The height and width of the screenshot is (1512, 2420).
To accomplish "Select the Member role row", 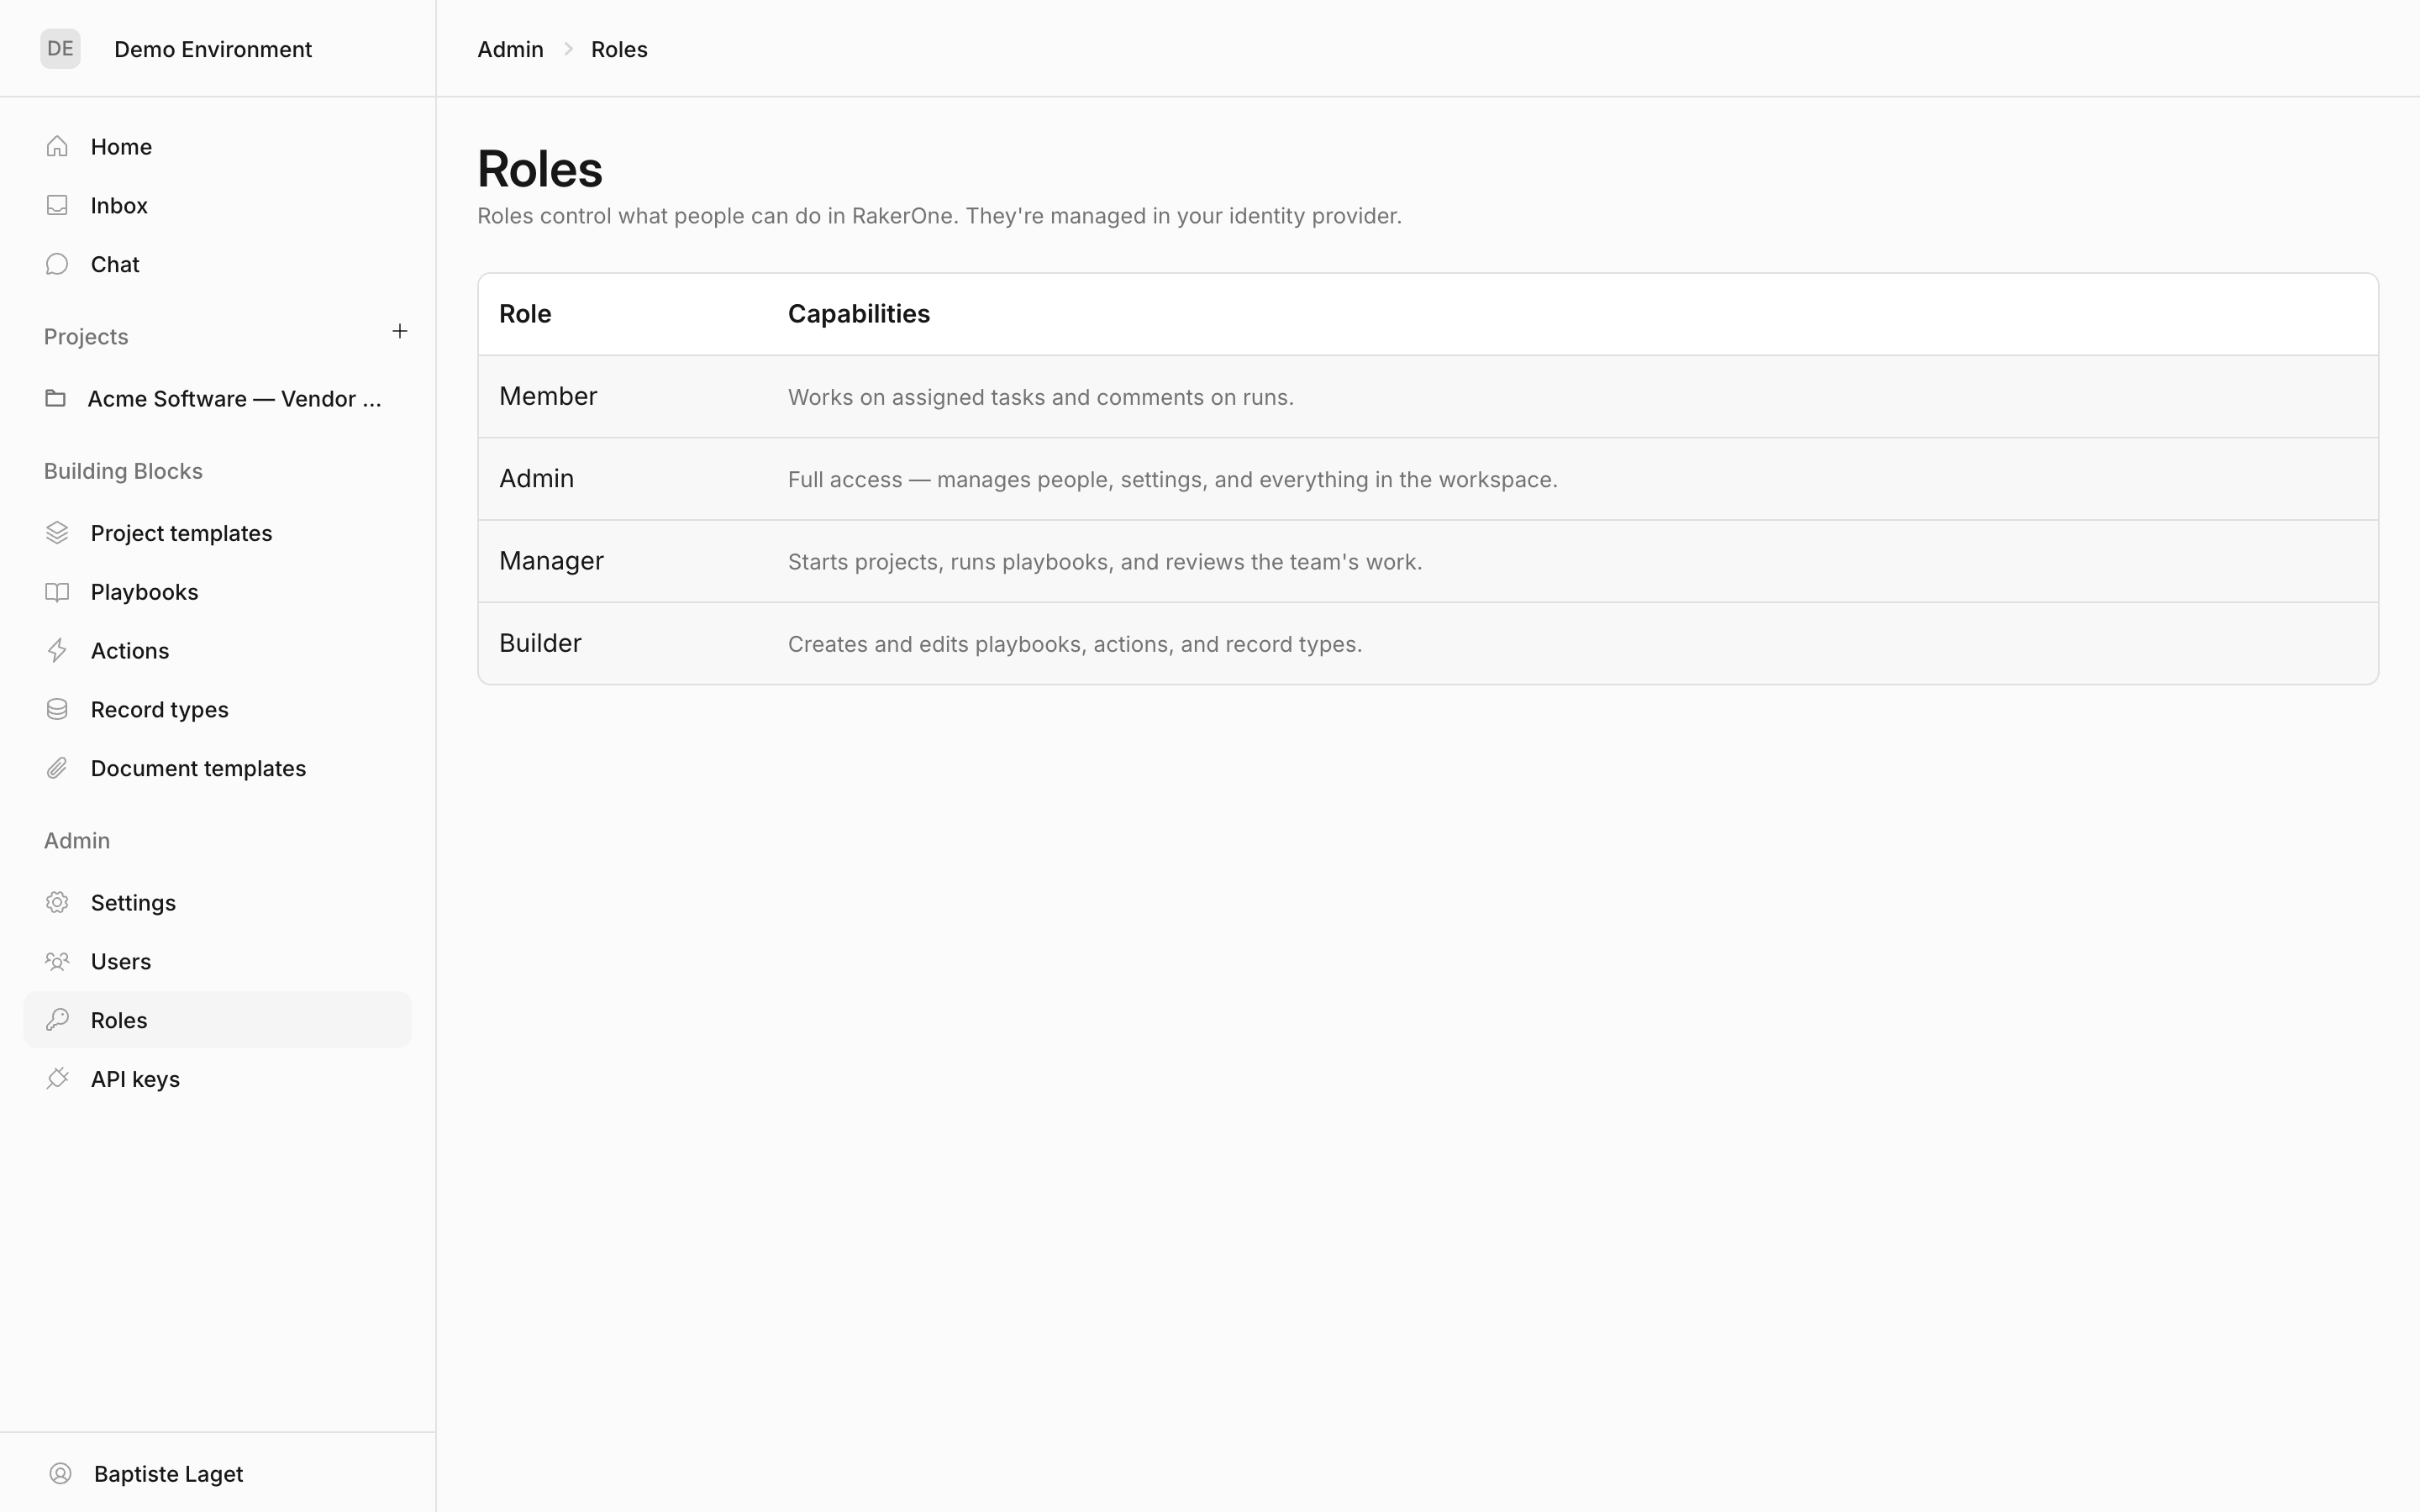I will 1428,396.
